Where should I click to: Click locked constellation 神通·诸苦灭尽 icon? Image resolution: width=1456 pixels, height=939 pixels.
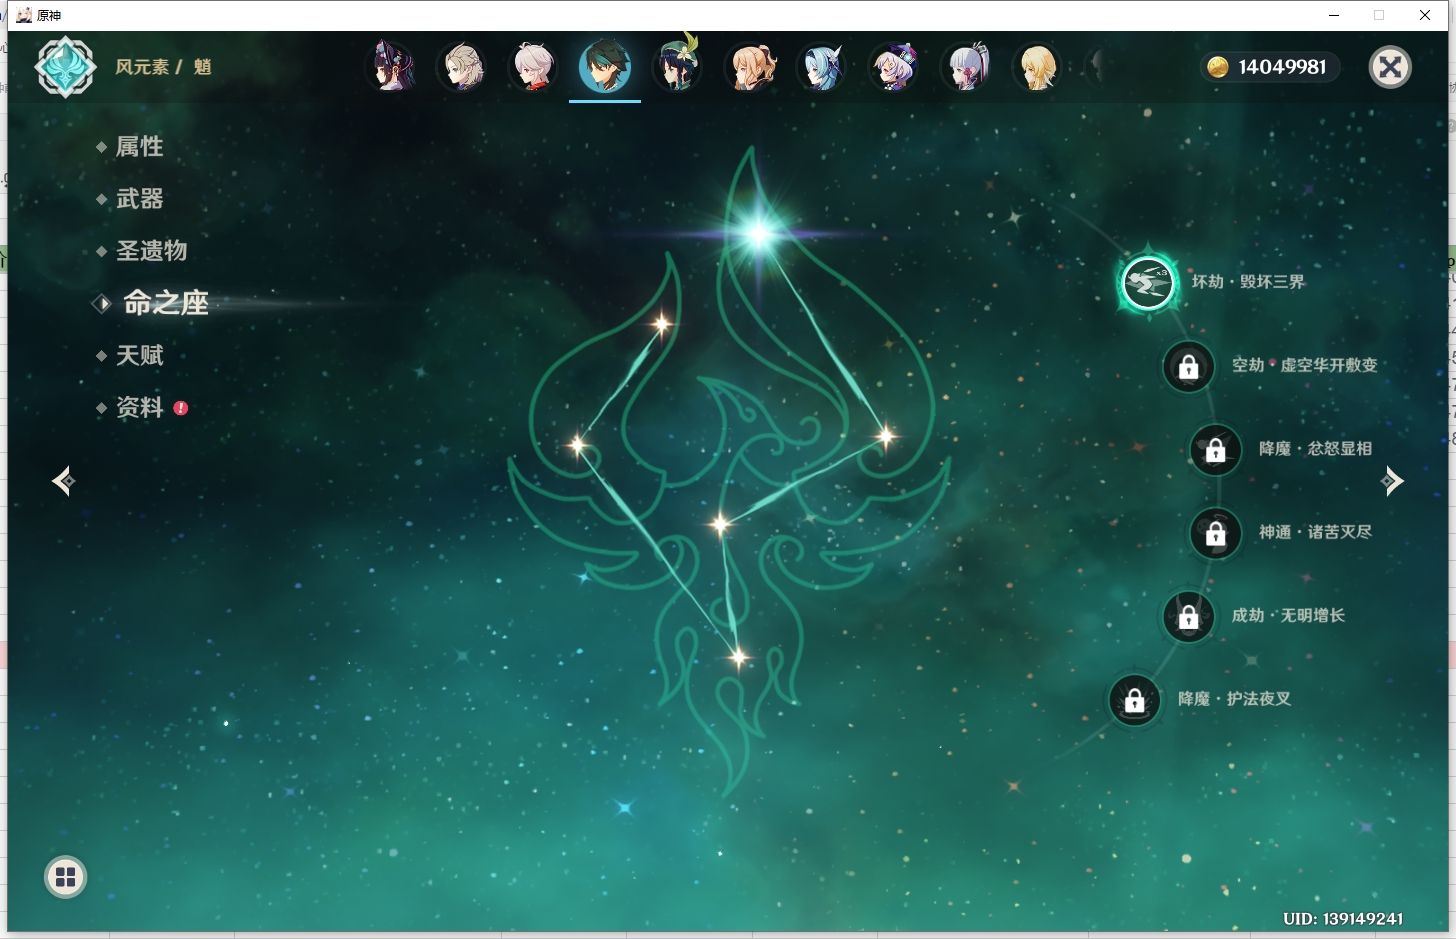pos(1215,533)
